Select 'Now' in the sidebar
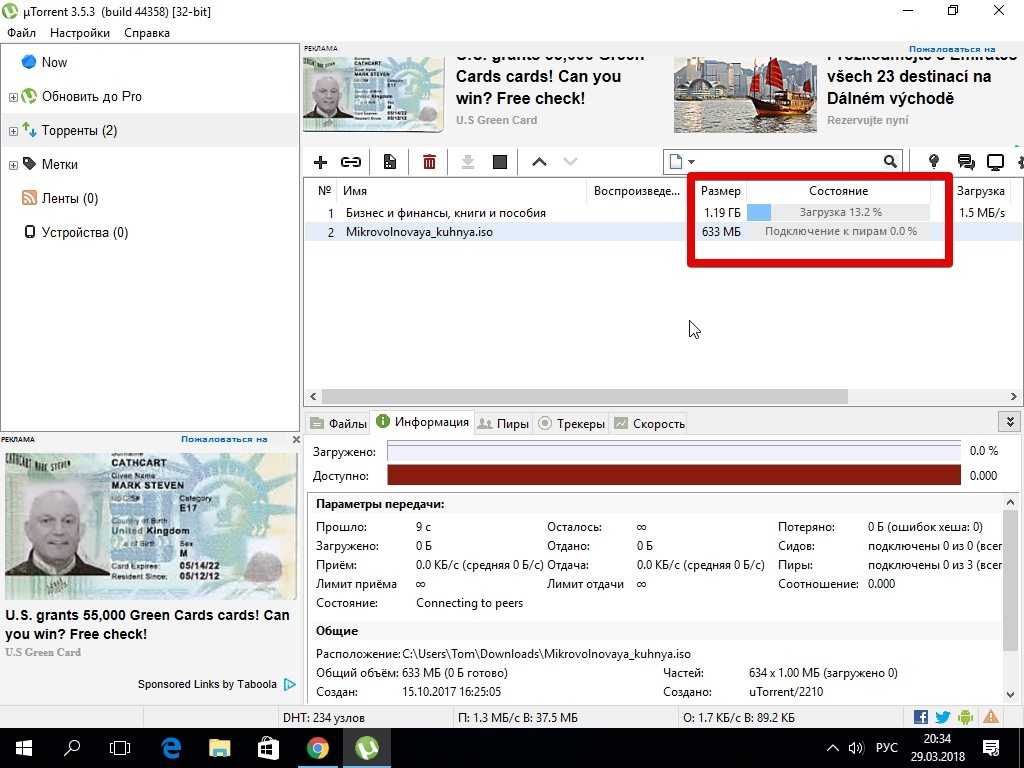This screenshot has width=1024, height=768. point(54,62)
